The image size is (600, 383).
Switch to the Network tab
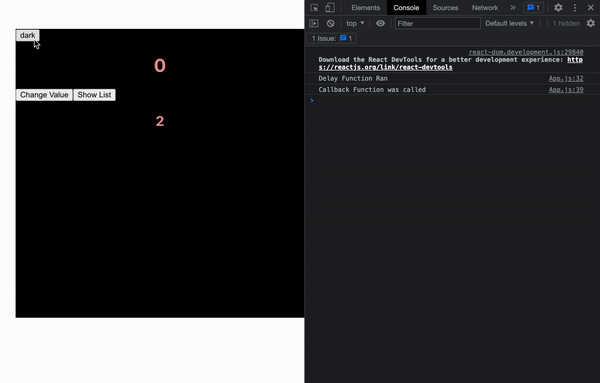click(x=485, y=8)
